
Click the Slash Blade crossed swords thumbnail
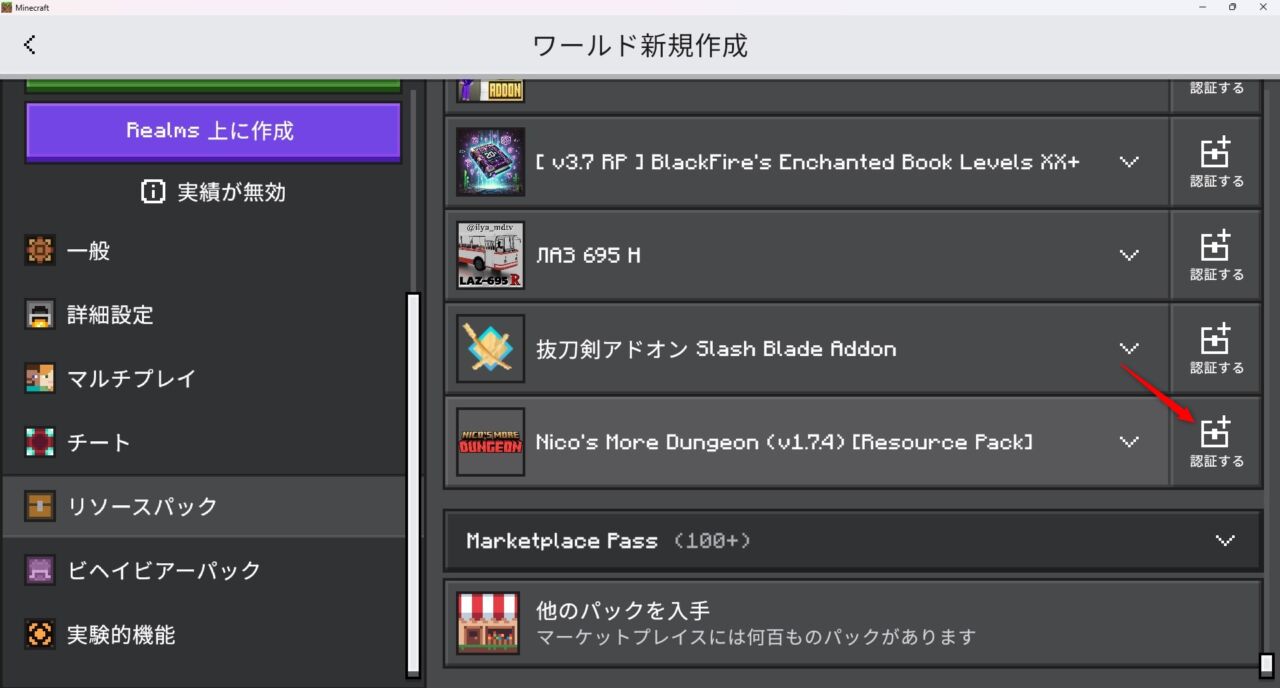490,349
